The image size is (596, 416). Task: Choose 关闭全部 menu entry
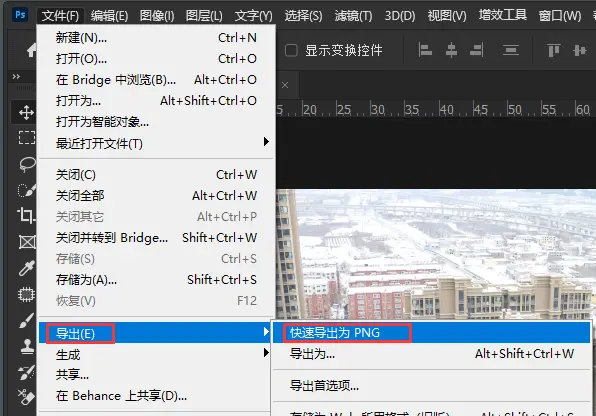point(156,195)
